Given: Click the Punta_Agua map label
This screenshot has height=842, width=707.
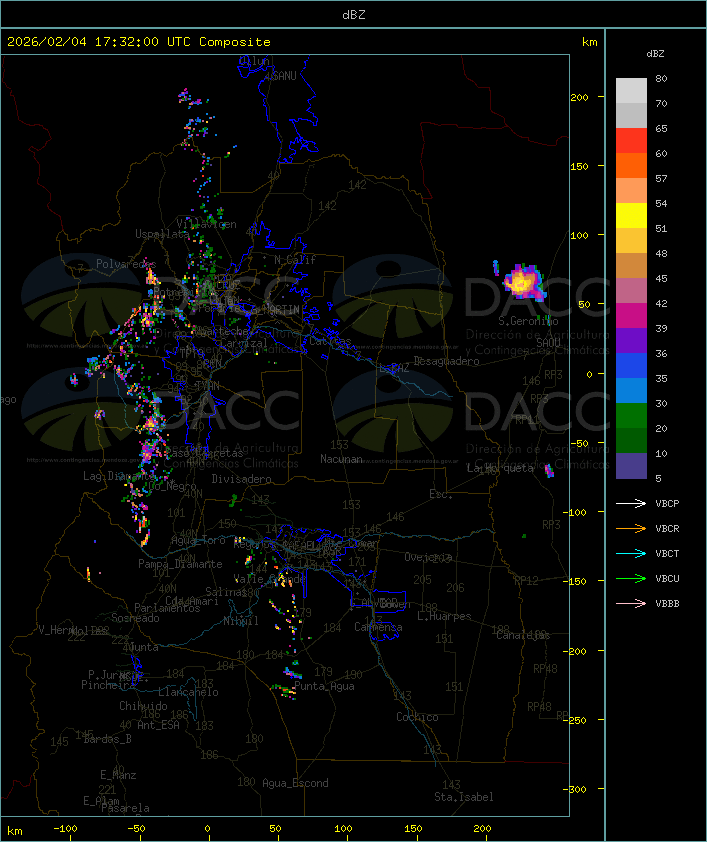Looking at the screenshot, I should [x=324, y=686].
